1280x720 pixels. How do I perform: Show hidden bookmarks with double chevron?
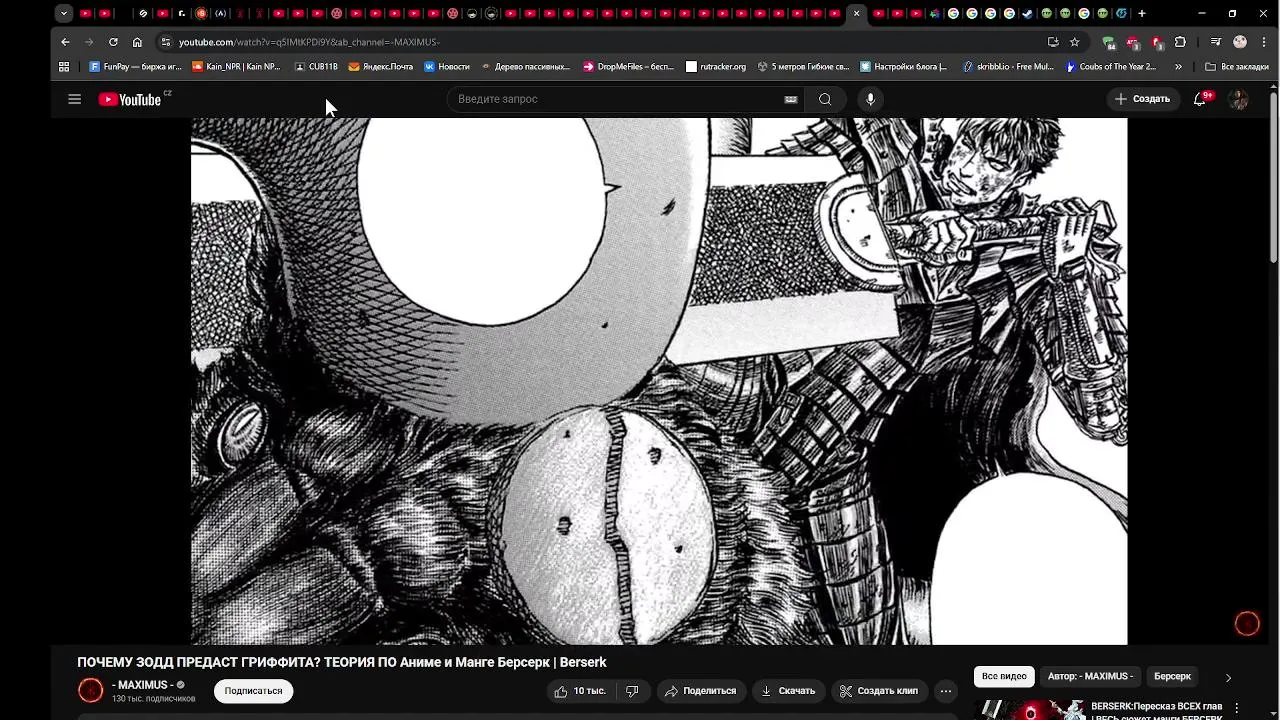(x=1178, y=67)
